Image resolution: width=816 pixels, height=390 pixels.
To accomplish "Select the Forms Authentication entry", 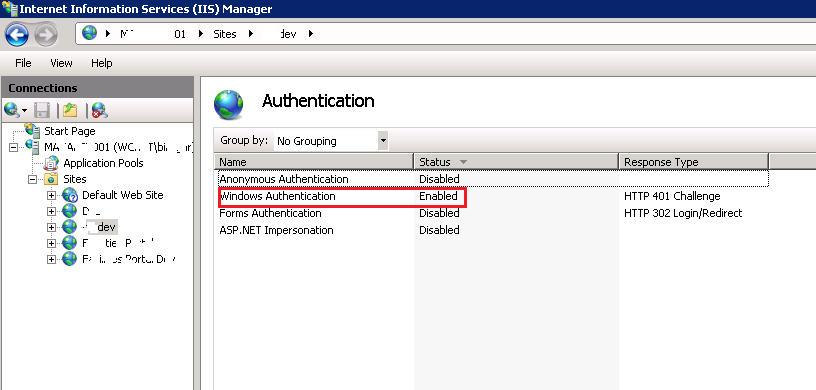I will pos(270,213).
